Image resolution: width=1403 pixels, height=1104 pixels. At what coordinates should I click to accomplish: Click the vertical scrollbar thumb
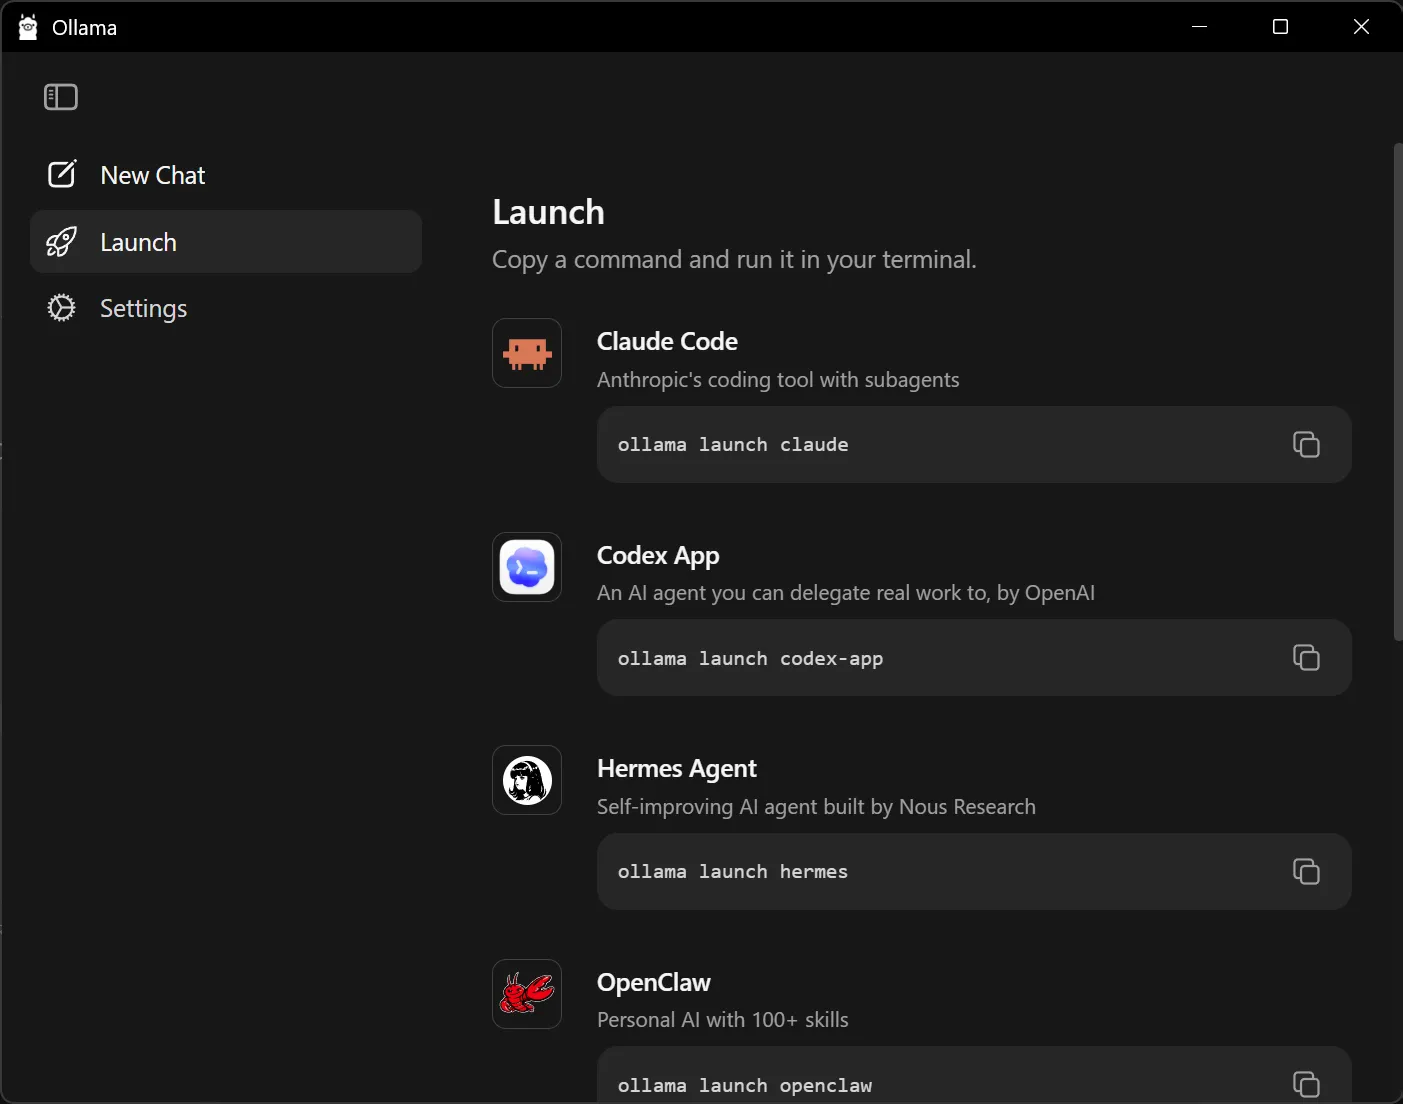click(1397, 392)
